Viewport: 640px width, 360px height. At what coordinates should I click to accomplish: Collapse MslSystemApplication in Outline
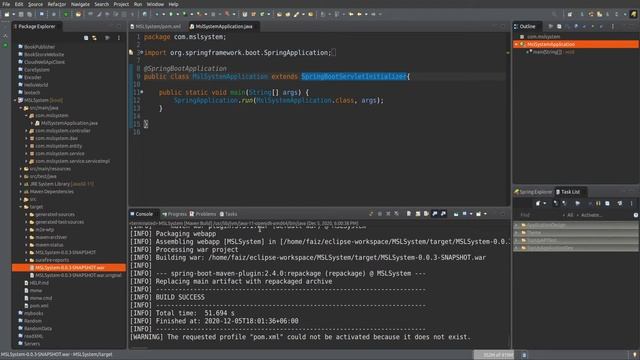[x=516, y=44]
